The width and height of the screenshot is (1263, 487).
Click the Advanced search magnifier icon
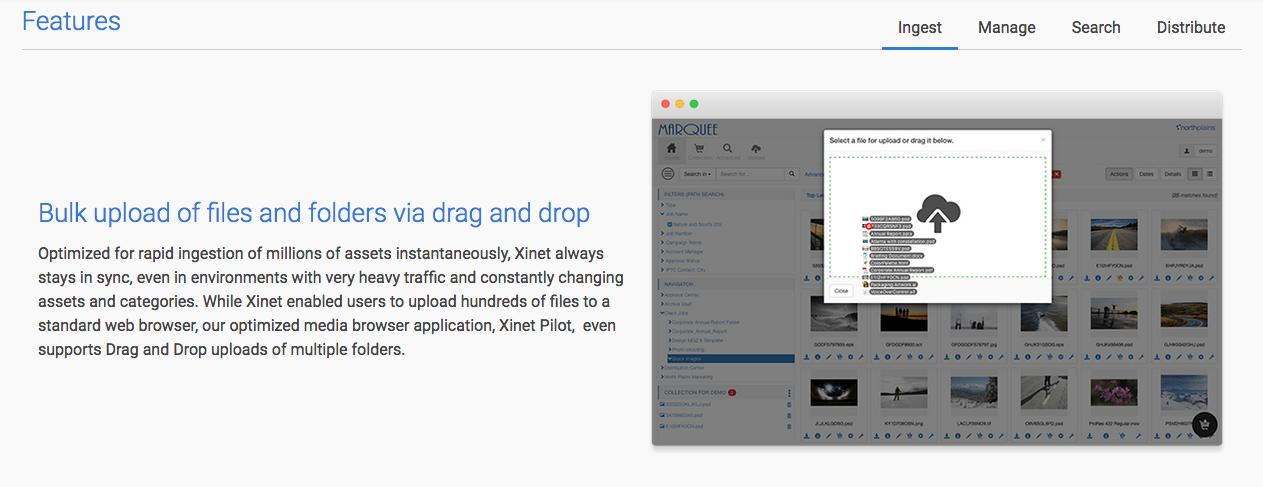point(727,151)
